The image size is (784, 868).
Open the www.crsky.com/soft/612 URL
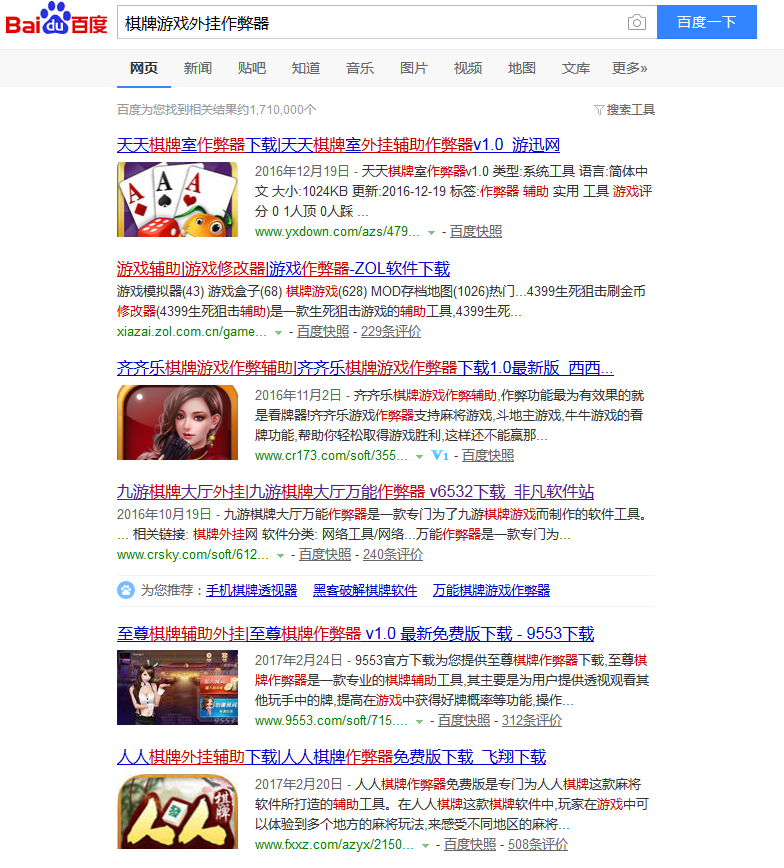click(x=193, y=555)
